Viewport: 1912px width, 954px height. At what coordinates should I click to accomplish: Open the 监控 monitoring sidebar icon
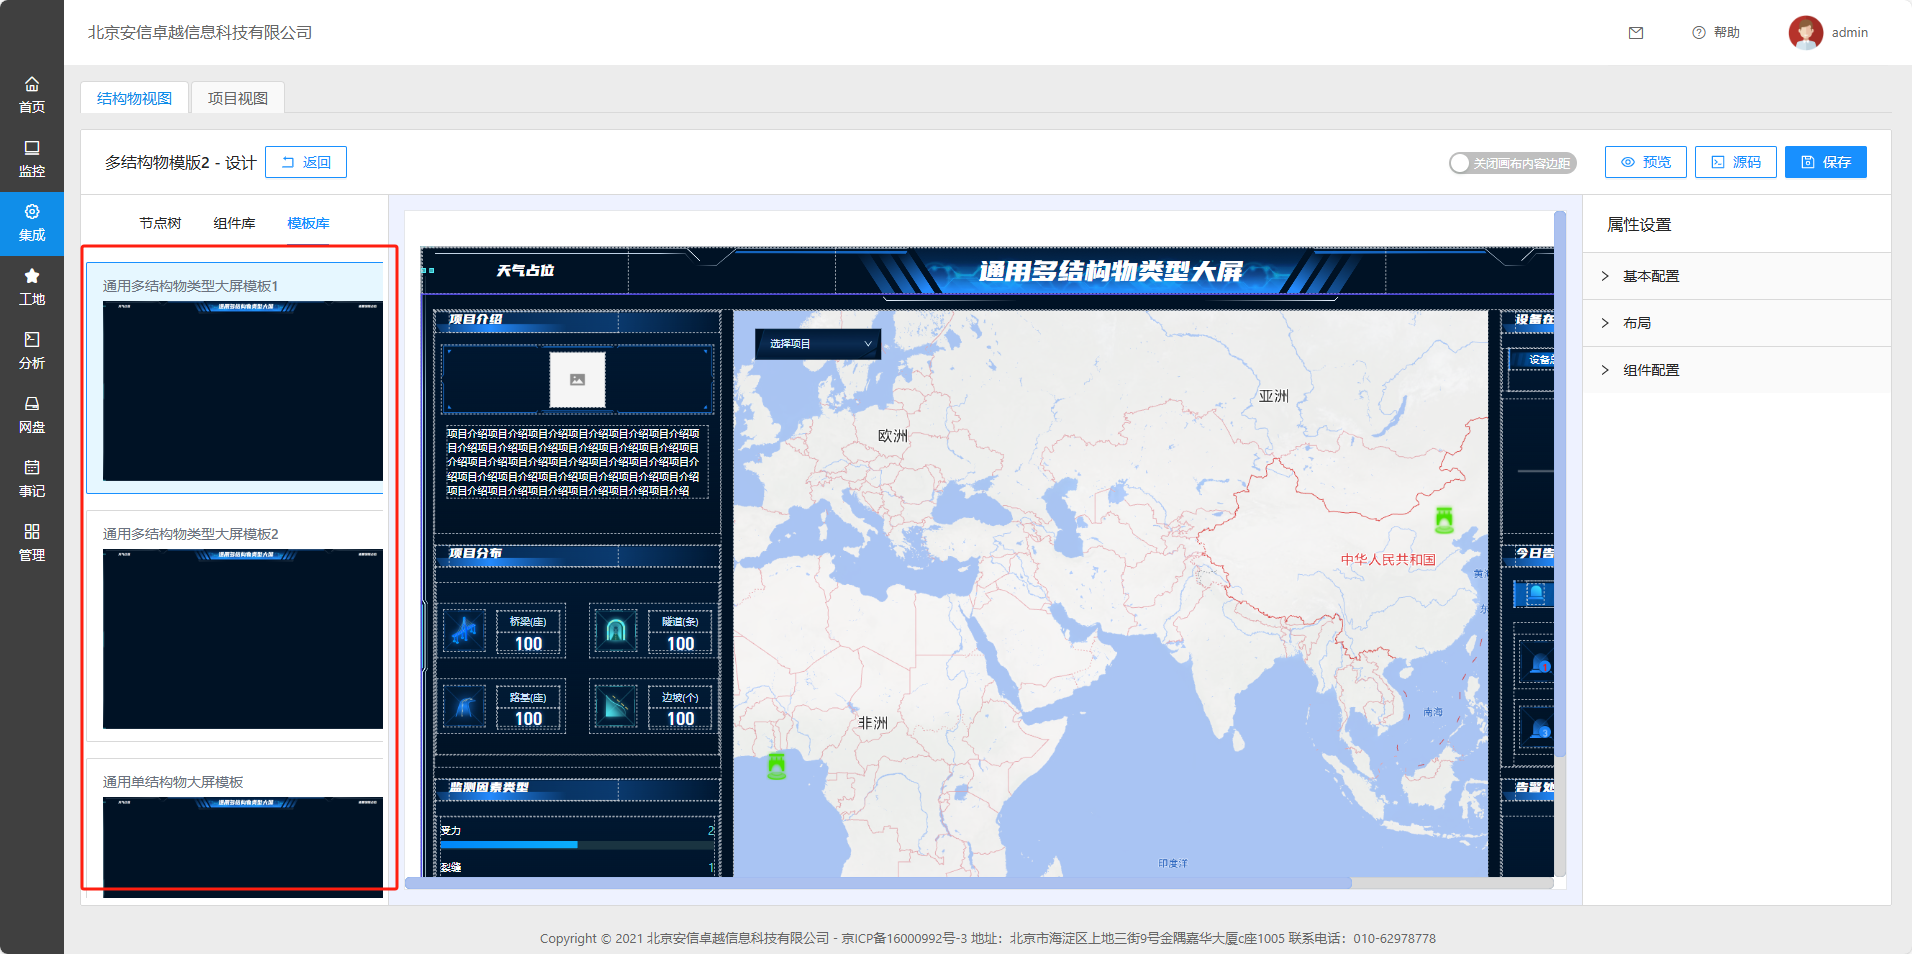coord(32,149)
